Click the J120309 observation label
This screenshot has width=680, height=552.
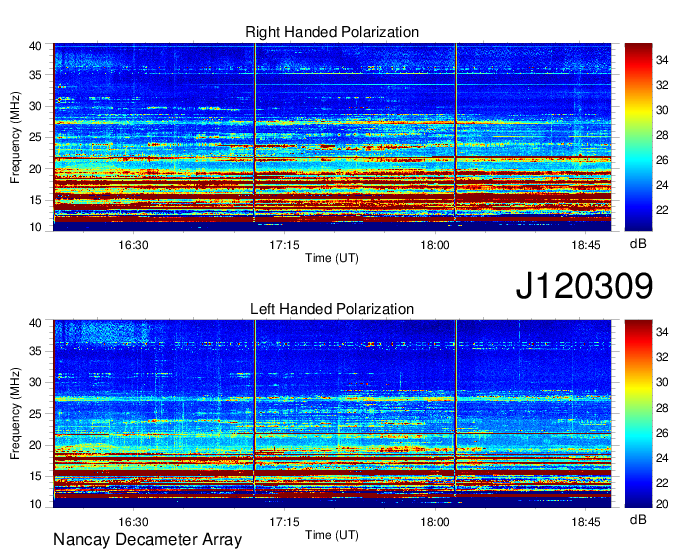584,286
